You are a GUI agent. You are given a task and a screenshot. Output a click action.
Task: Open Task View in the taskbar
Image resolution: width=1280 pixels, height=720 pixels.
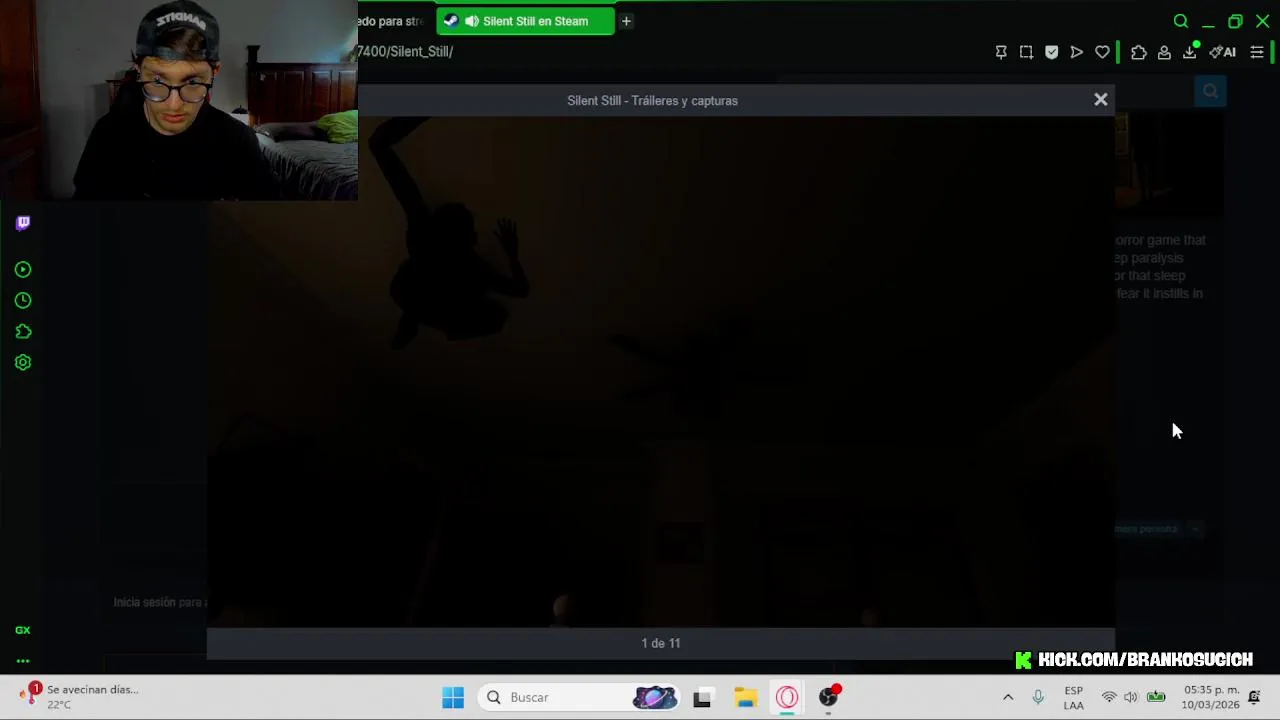click(x=702, y=697)
